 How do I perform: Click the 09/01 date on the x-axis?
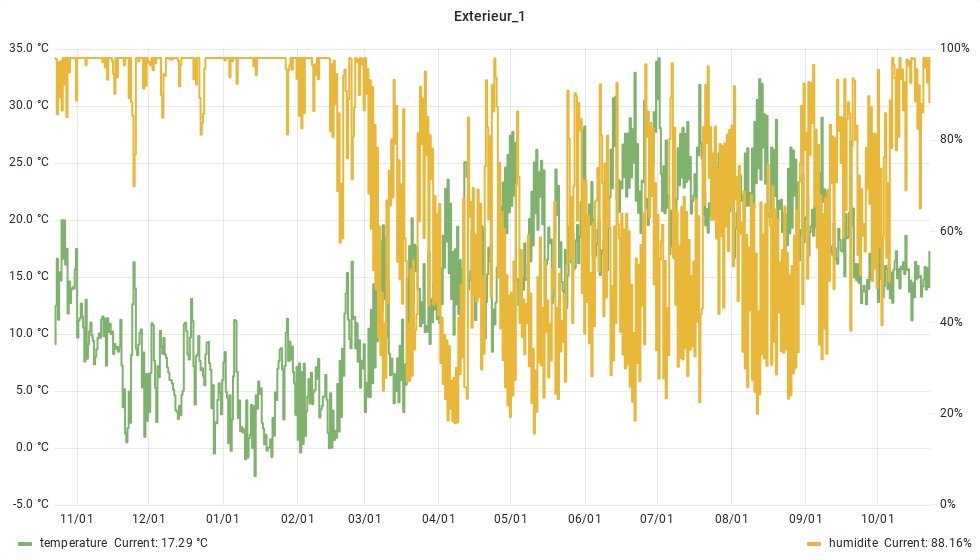[x=805, y=519]
